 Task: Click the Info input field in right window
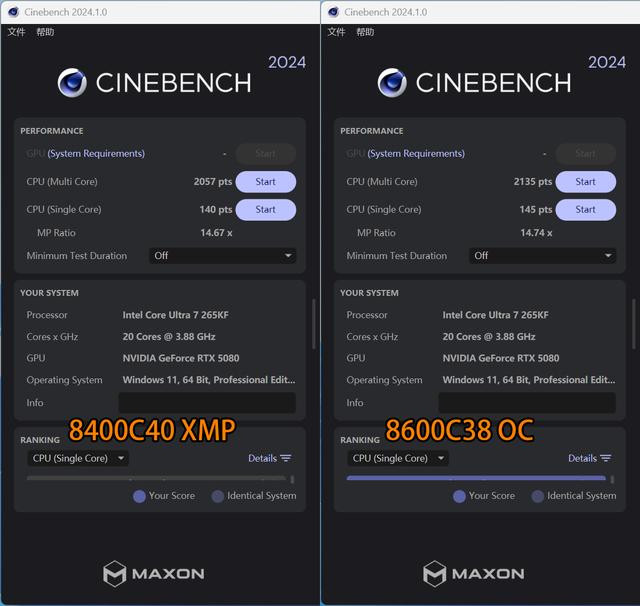pos(527,403)
